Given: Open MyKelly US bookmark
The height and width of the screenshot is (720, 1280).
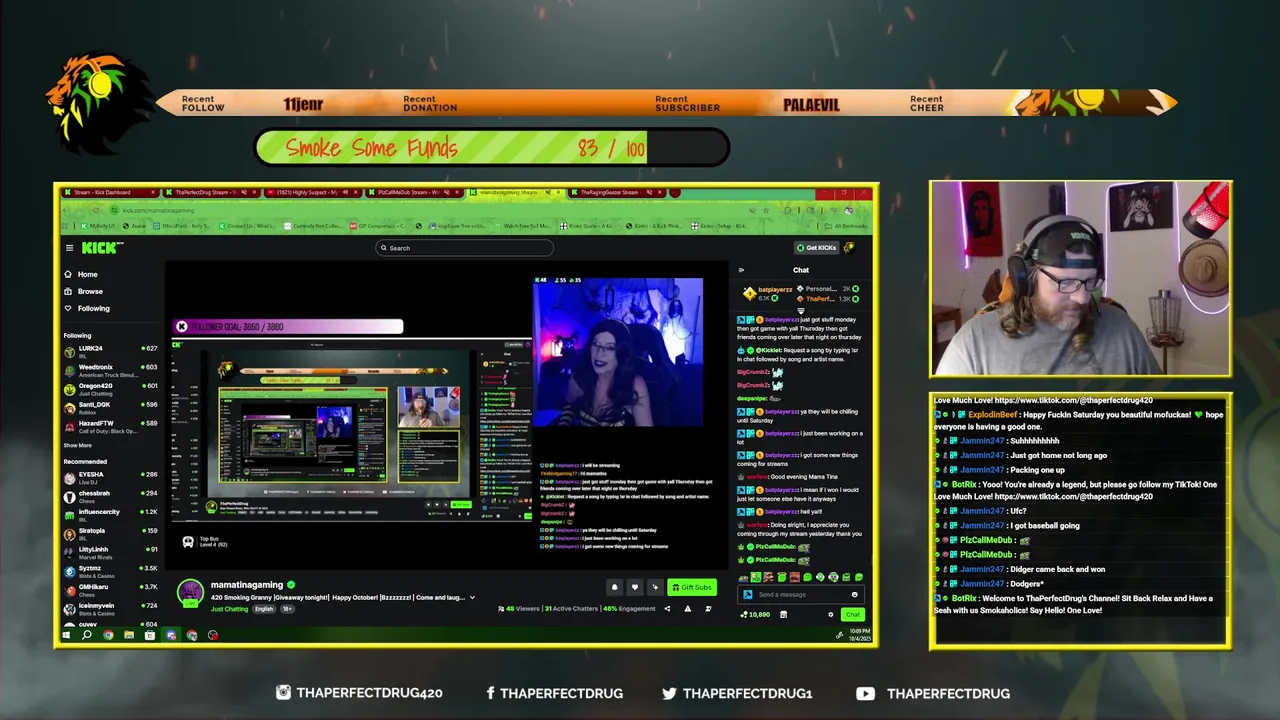Looking at the screenshot, I should click(100, 226).
